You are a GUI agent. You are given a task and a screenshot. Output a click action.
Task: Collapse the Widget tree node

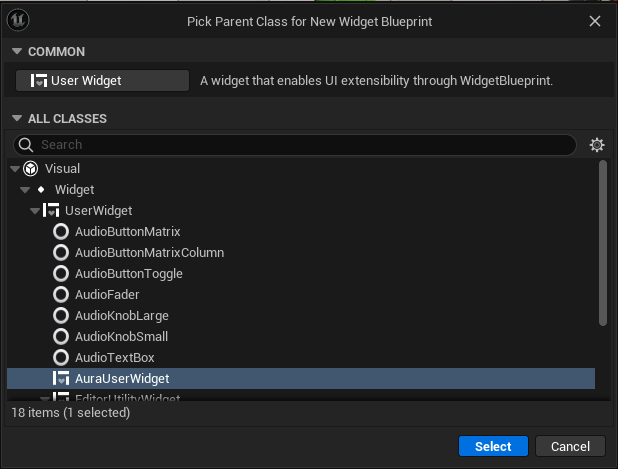(24, 190)
